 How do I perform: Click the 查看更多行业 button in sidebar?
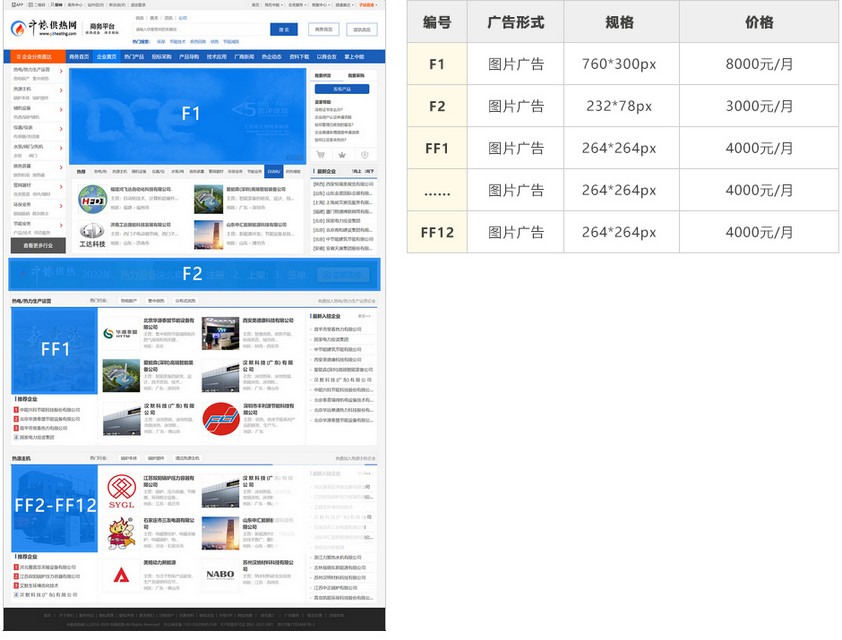[x=38, y=245]
